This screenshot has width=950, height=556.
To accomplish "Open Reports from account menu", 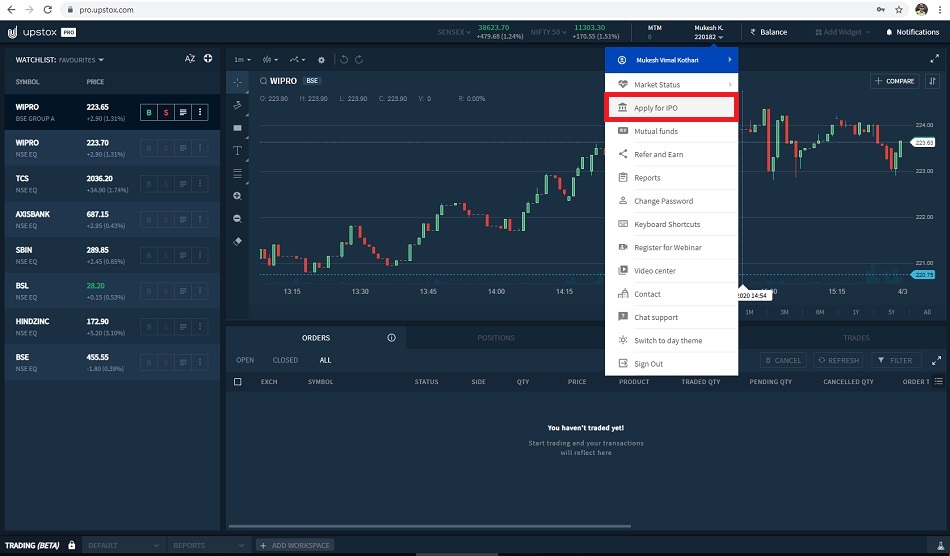I will (x=671, y=177).
